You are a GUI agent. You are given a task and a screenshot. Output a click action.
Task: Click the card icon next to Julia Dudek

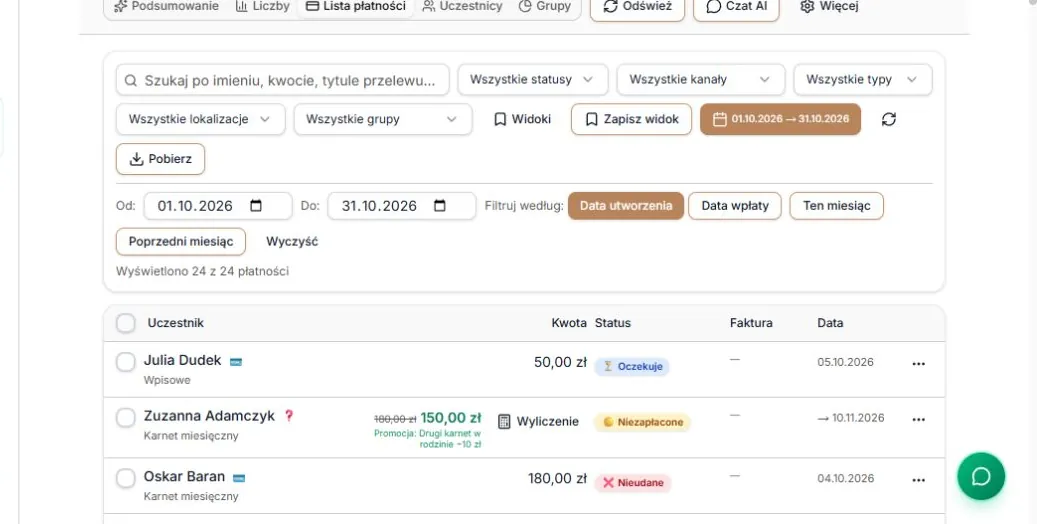(235, 362)
